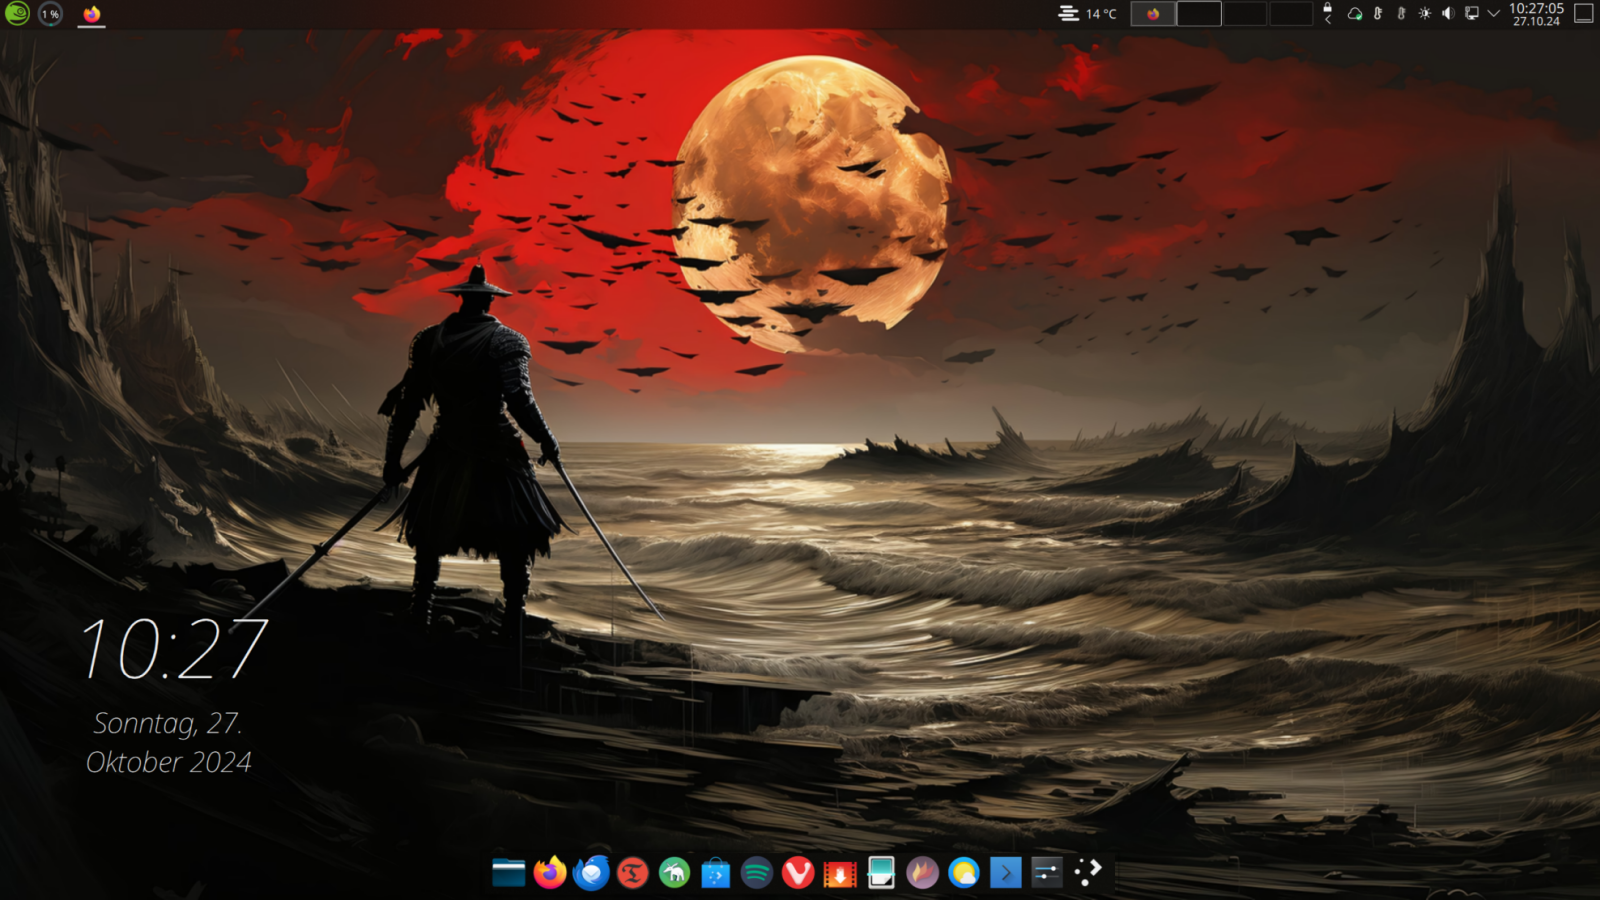Viewport: 1600px width, 900px height.
Task: Launch the red video downloader app
Action: point(840,873)
